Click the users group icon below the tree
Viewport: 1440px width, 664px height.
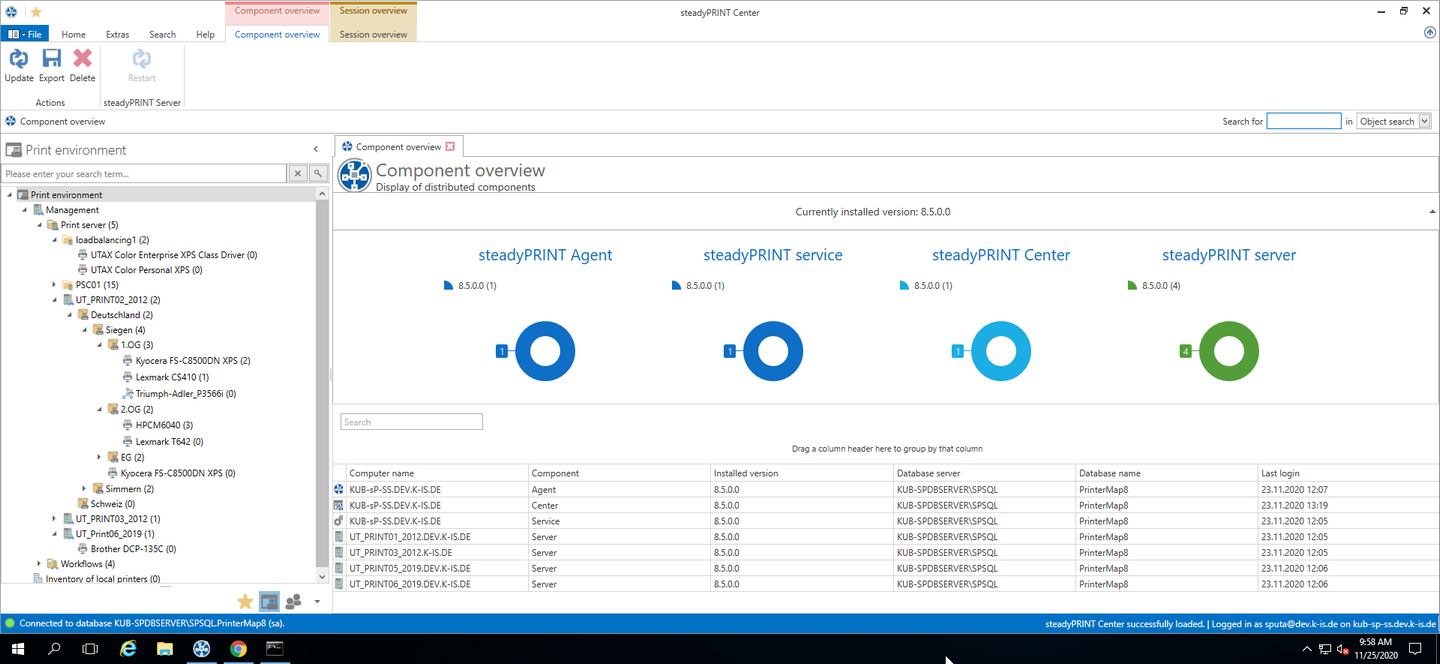[294, 601]
